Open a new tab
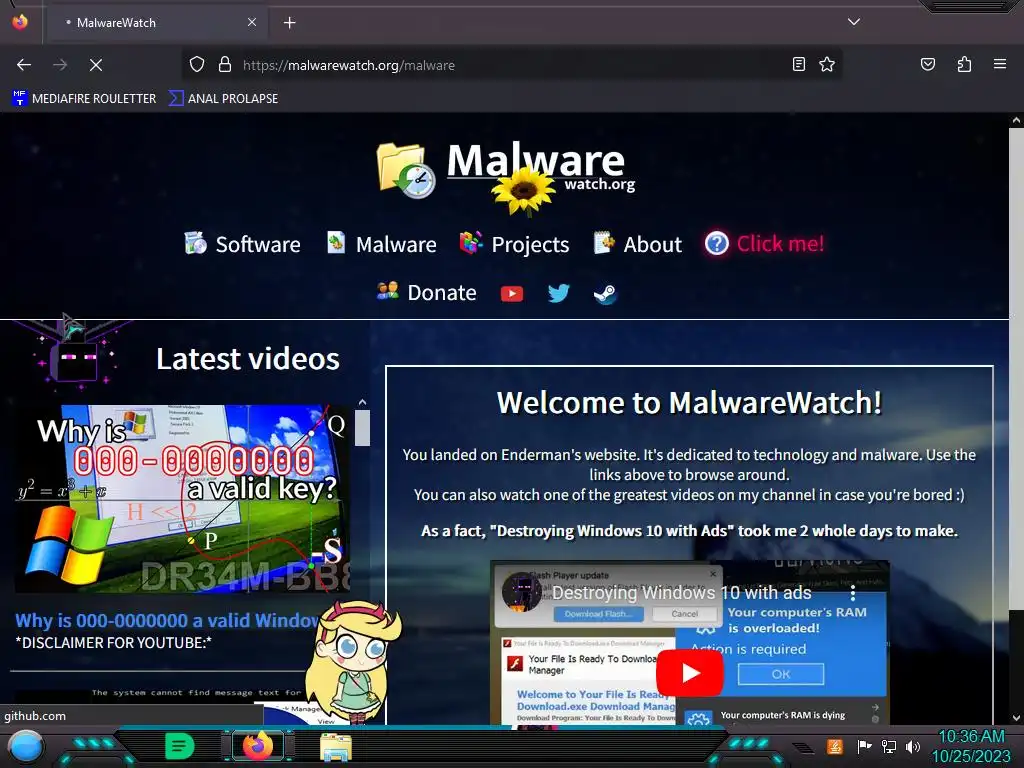The height and width of the screenshot is (768, 1024). (289, 23)
